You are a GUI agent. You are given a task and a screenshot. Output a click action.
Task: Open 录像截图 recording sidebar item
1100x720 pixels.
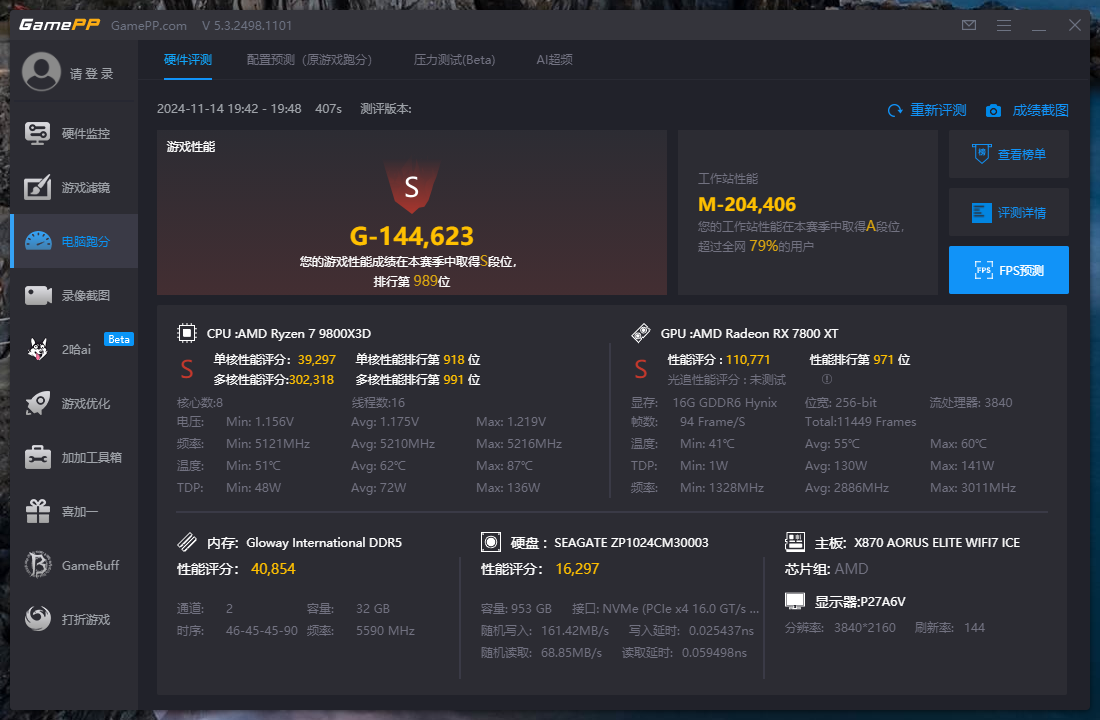[74, 295]
